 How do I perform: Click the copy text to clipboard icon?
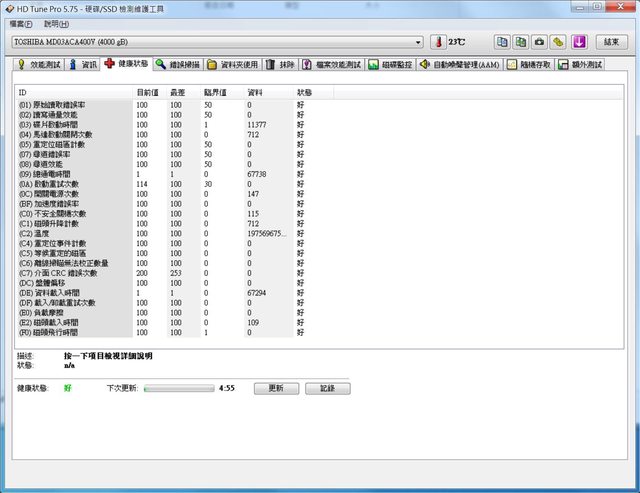(x=503, y=42)
